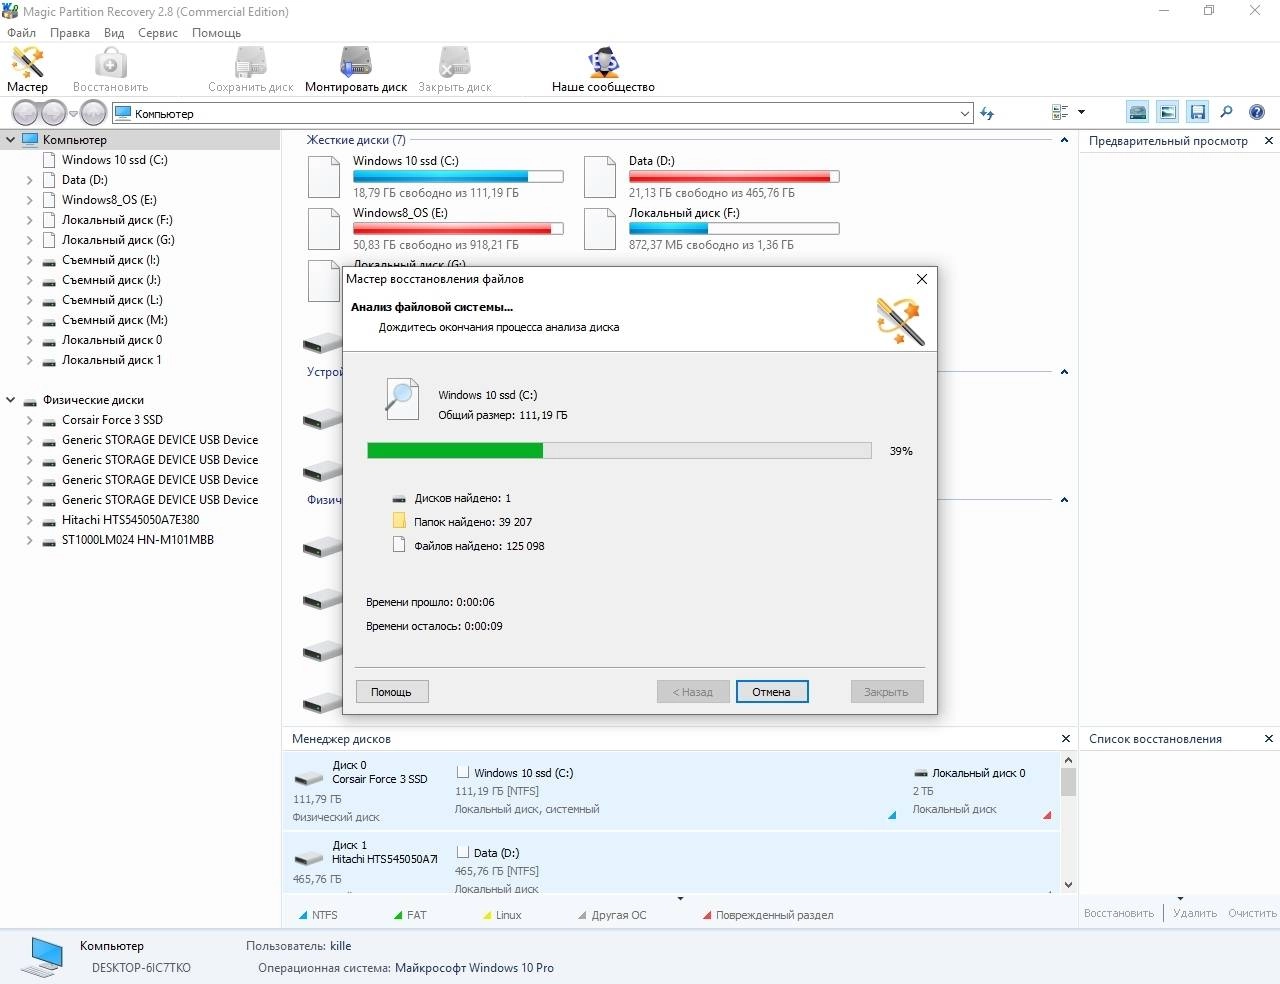Click the refresh arrows icon beside address bar

click(987, 113)
